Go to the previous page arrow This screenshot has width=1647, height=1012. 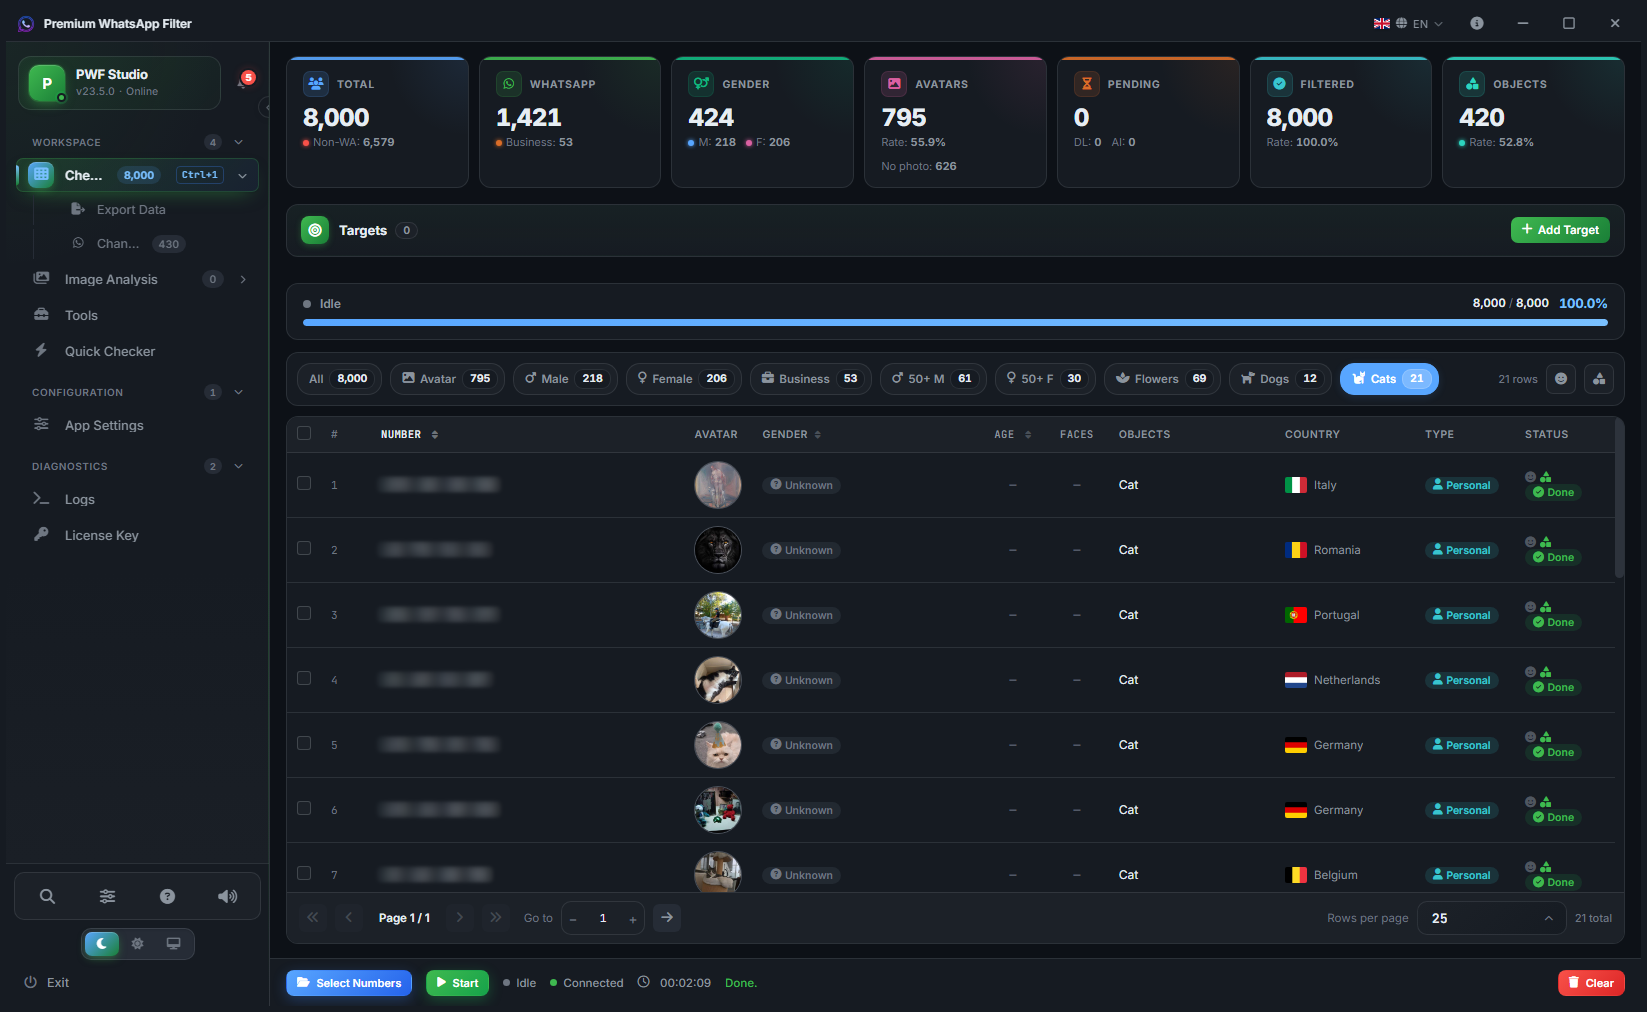coord(349,917)
